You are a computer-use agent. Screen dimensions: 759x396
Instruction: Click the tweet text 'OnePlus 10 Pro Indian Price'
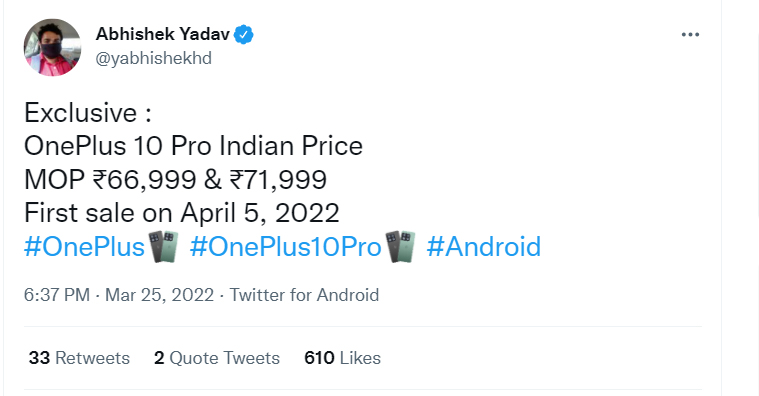pyautogui.click(x=193, y=146)
